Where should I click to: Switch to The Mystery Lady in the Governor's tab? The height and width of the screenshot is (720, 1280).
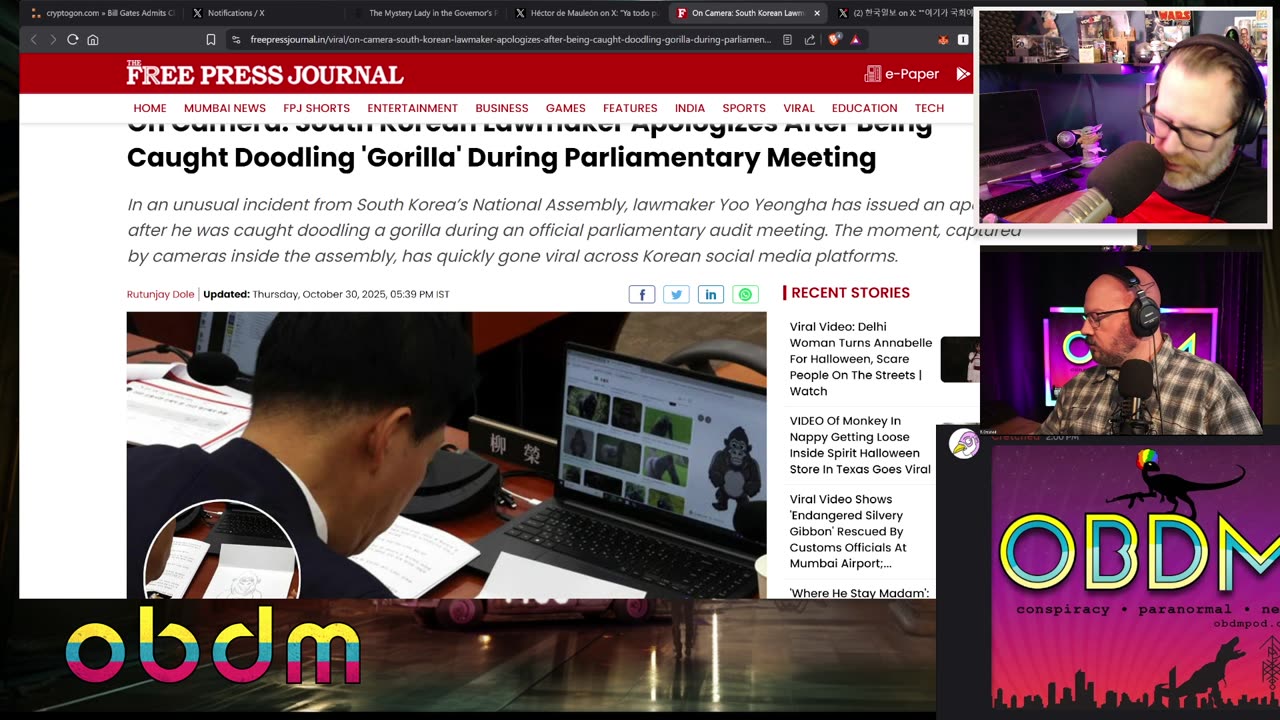pyautogui.click(x=425, y=13)
